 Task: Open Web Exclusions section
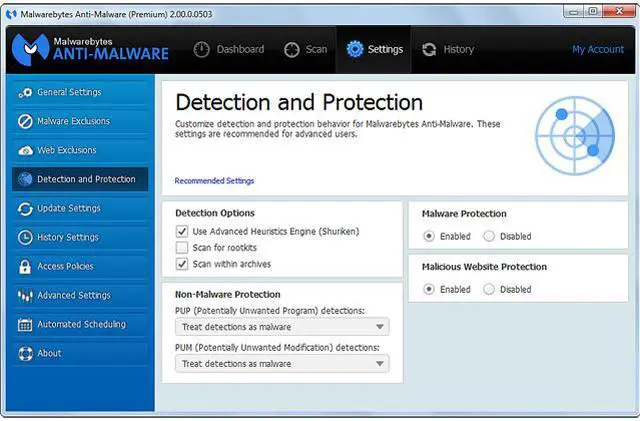pyautogui.click(x=80, y=150)
